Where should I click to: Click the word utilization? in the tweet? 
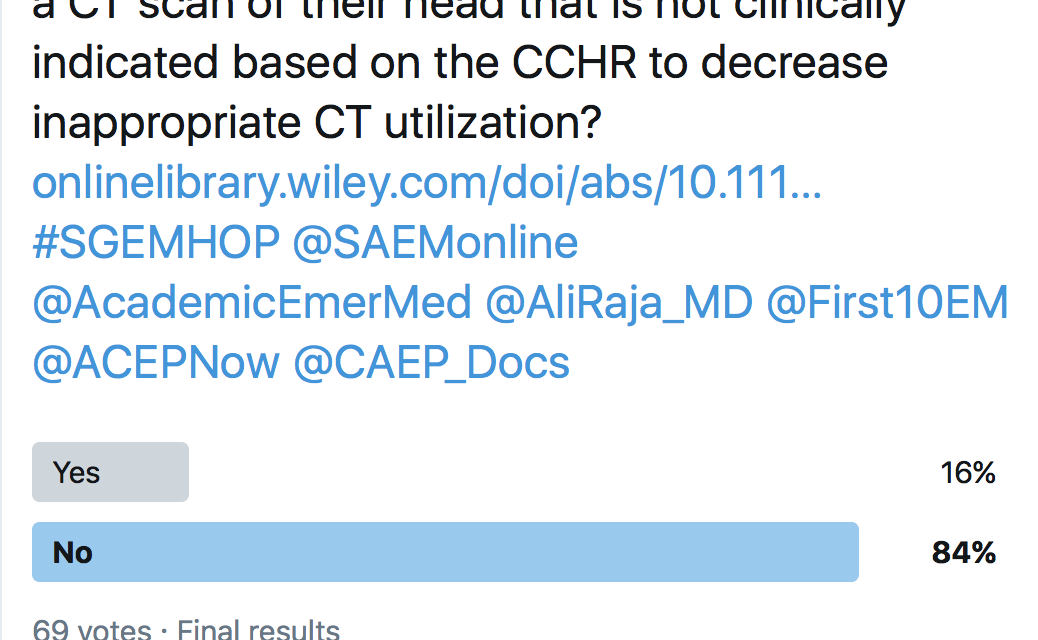tap(493, 122)
